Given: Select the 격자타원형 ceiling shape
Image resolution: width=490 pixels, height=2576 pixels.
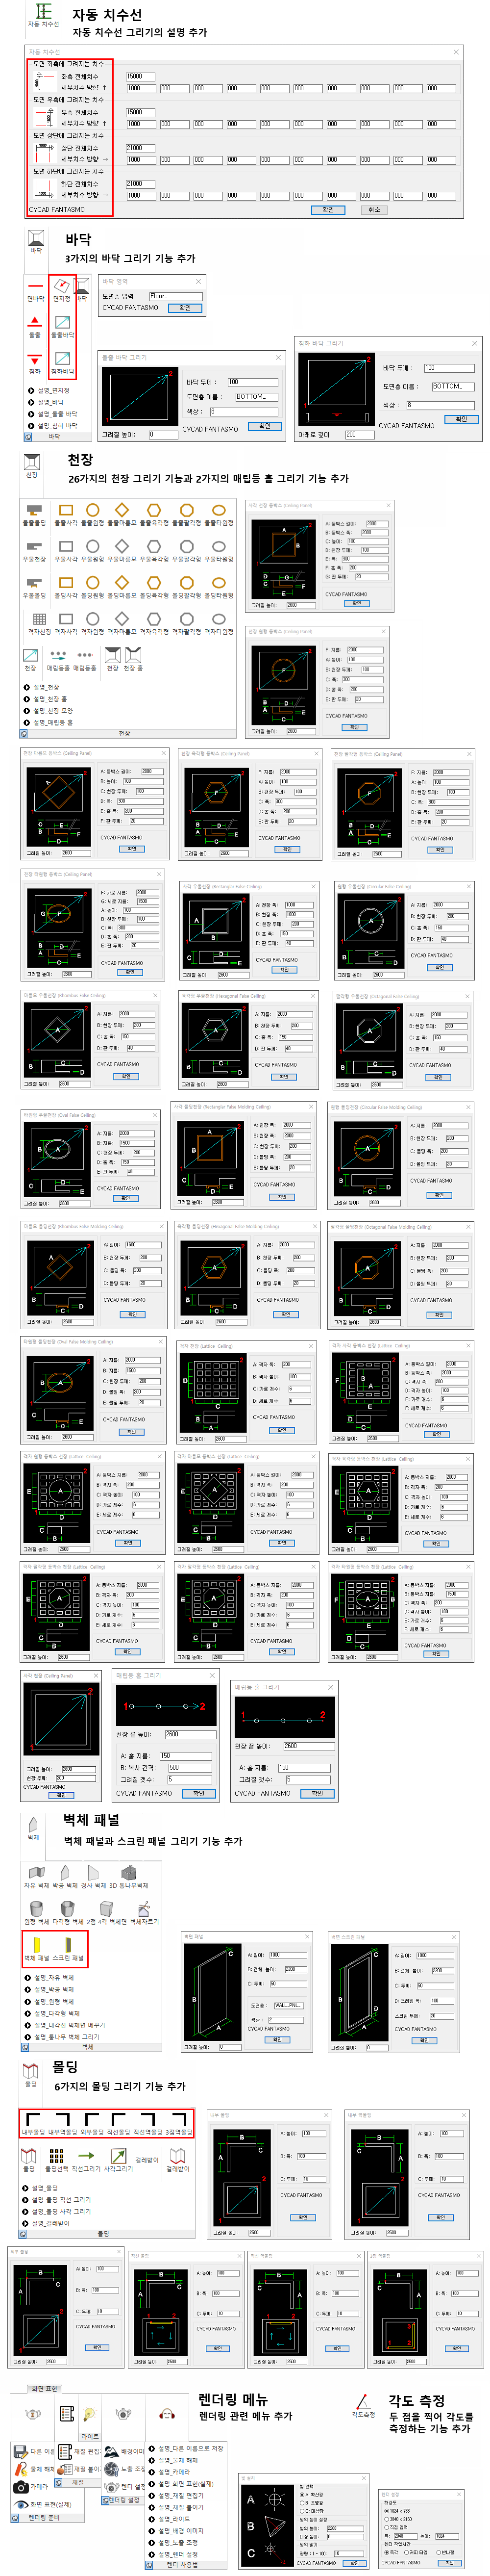Looking at the screenshot, I should (219, 624).
